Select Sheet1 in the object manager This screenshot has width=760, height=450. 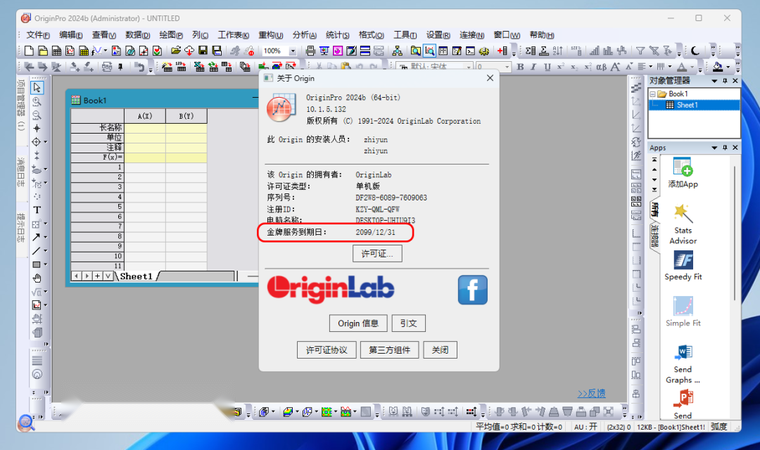pyautogui.click(x=687, y=105)
